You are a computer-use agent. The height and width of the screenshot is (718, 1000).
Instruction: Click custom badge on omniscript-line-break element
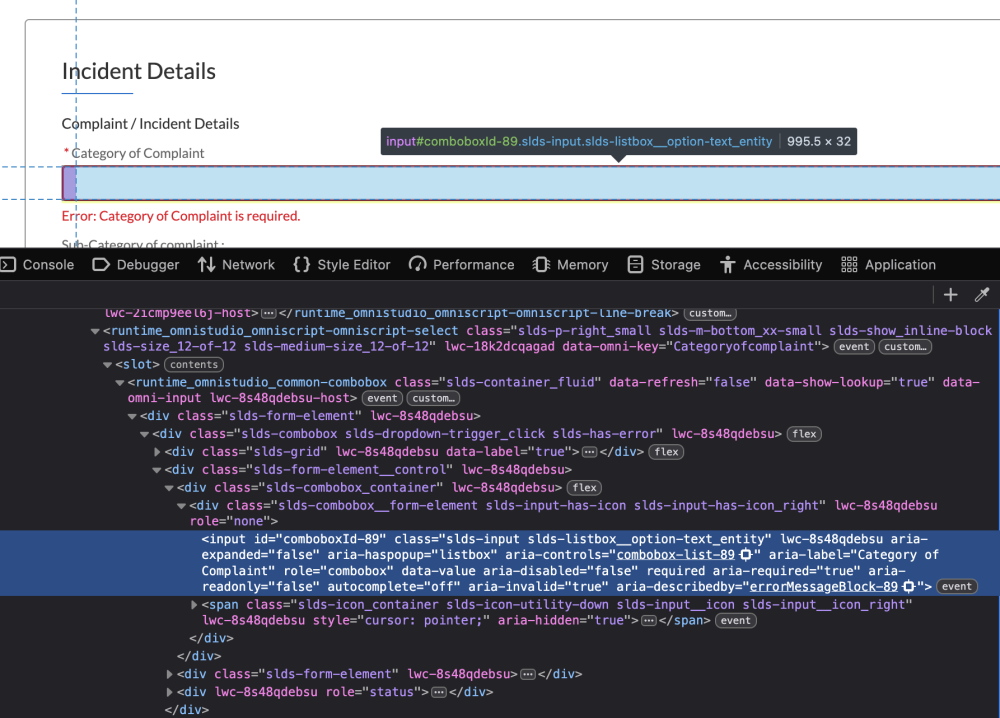click(x=710, y=313)
